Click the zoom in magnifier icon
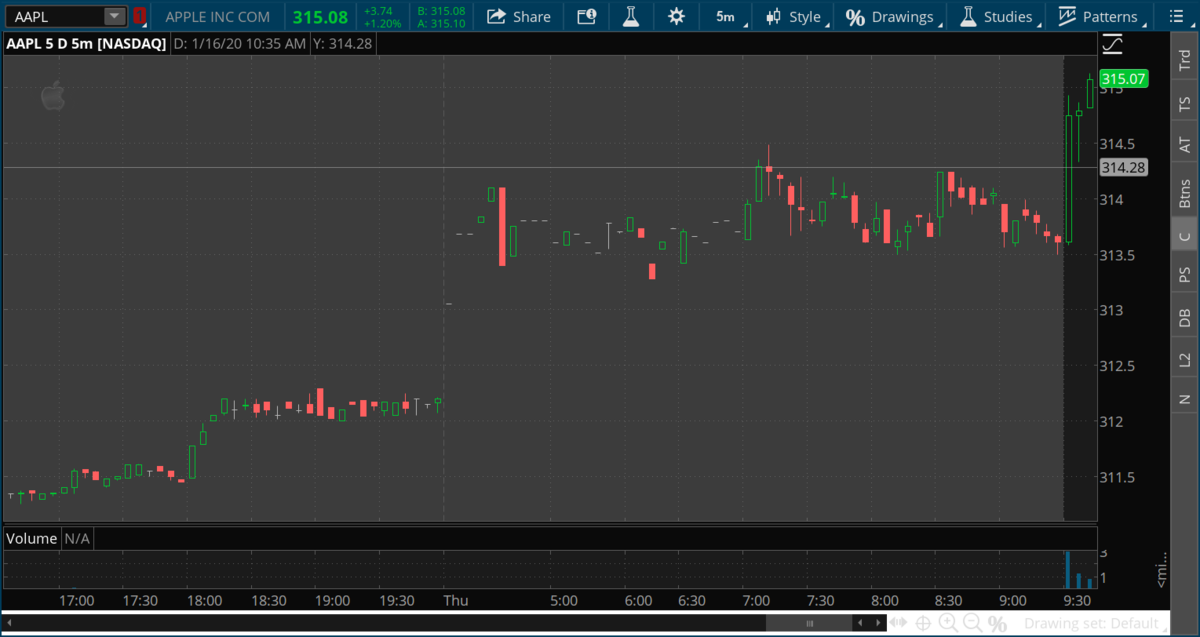 tap(947, 623)
